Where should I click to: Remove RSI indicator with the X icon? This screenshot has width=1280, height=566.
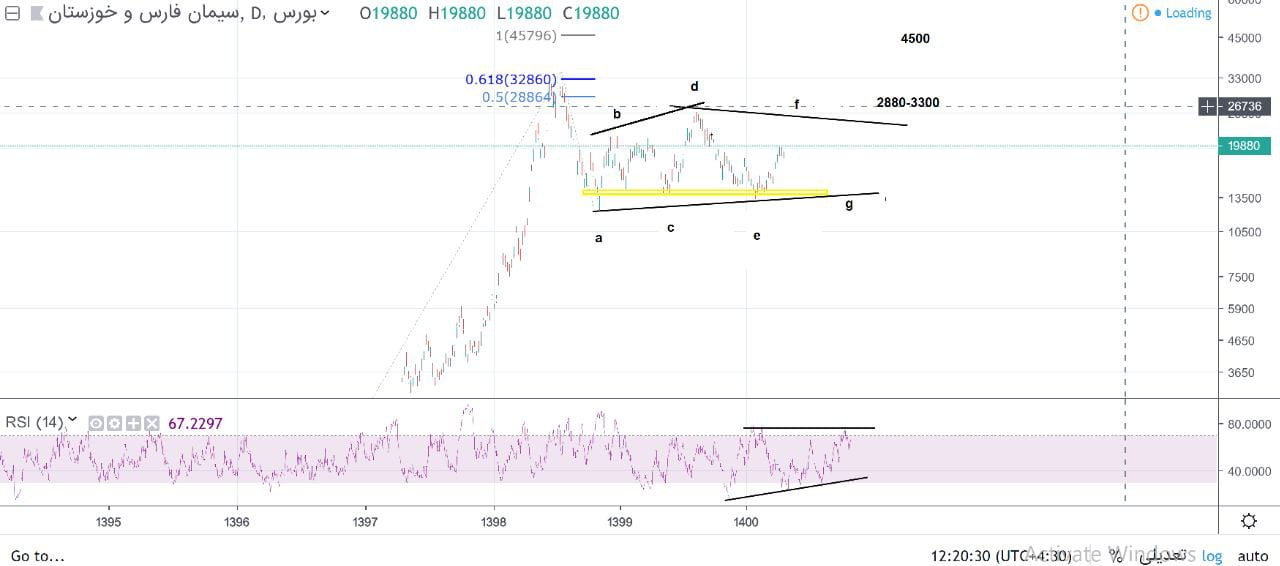pos(152,424)
